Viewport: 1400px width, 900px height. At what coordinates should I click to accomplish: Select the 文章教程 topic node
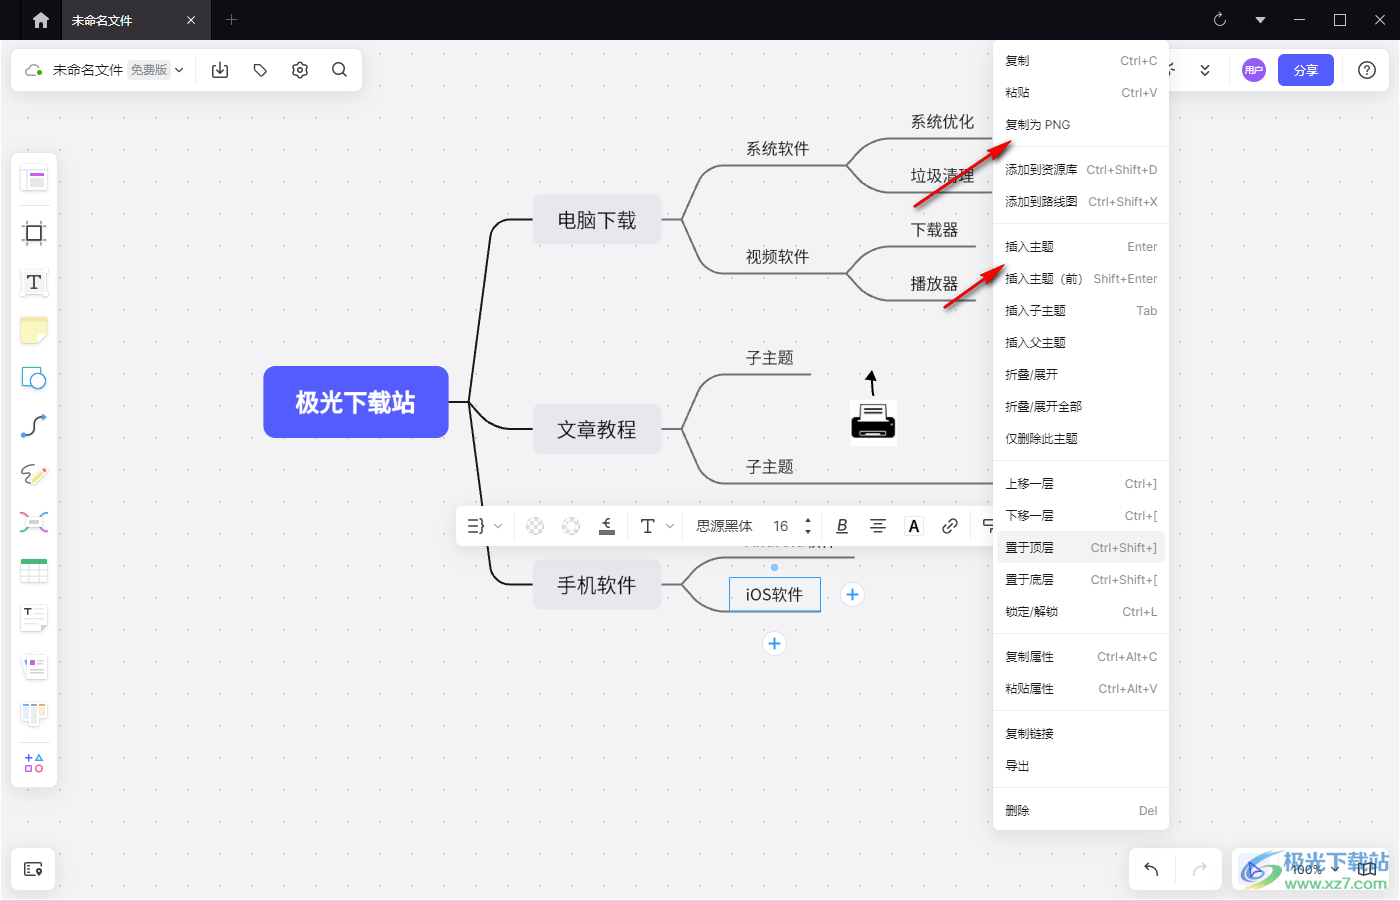pyautogui.click(x=597, y=429)
